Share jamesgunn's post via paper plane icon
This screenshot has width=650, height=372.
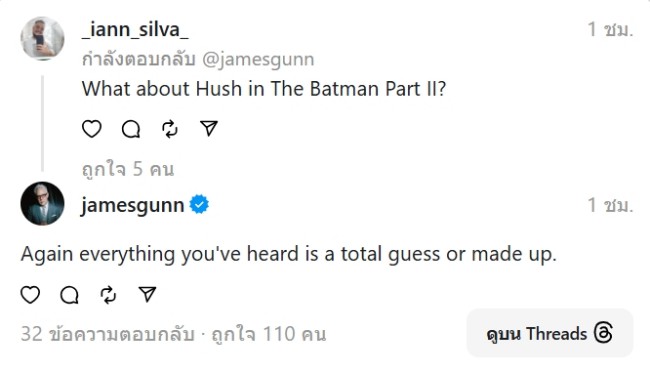point(147,294)
